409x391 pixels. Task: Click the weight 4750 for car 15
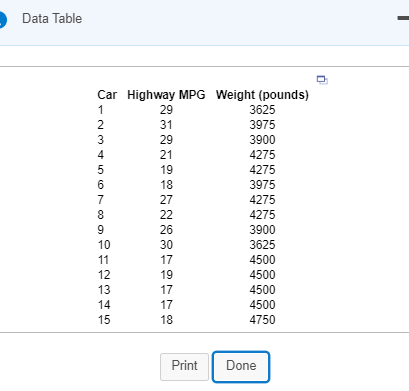(262, 320)
